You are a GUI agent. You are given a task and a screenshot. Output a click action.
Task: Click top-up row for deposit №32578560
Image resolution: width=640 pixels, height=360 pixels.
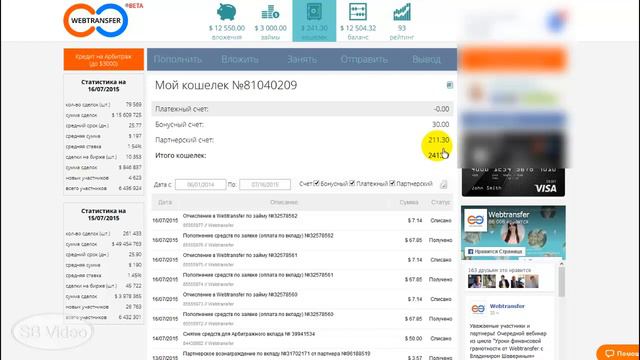pos(302,318)
